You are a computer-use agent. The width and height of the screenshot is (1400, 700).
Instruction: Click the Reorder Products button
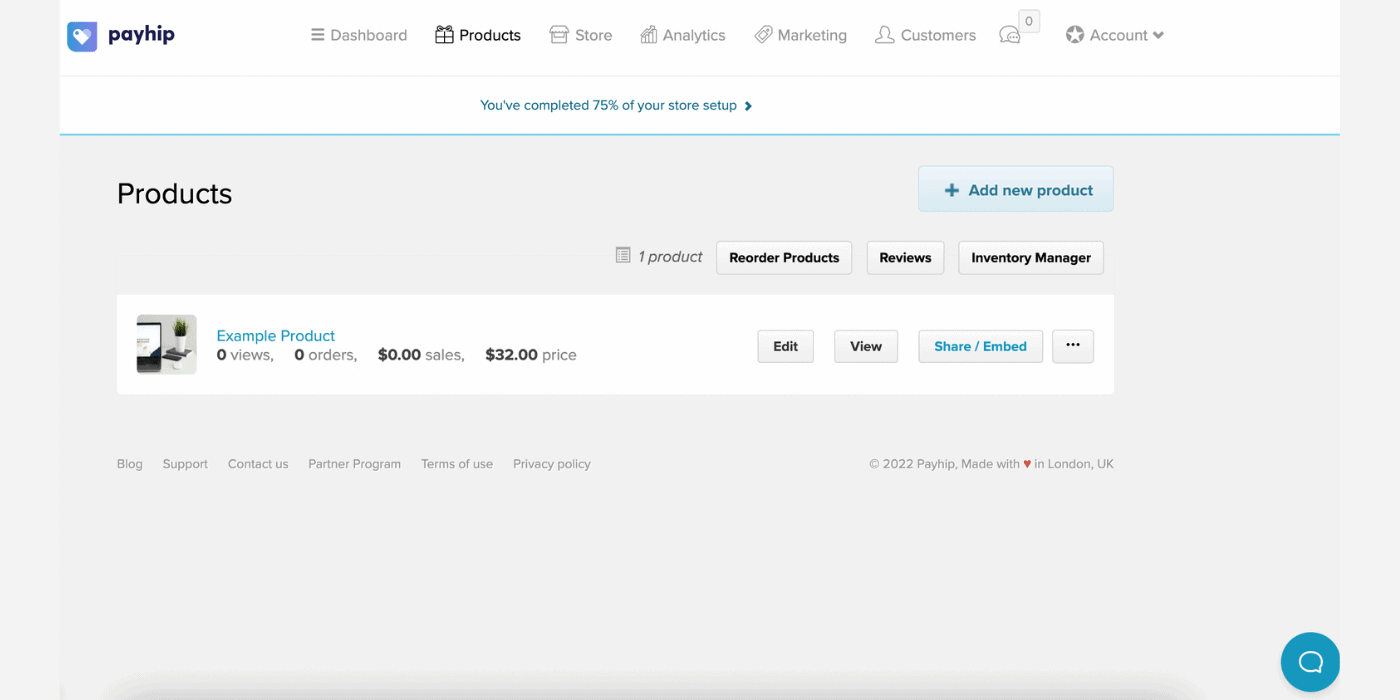(x=784, y=257)
